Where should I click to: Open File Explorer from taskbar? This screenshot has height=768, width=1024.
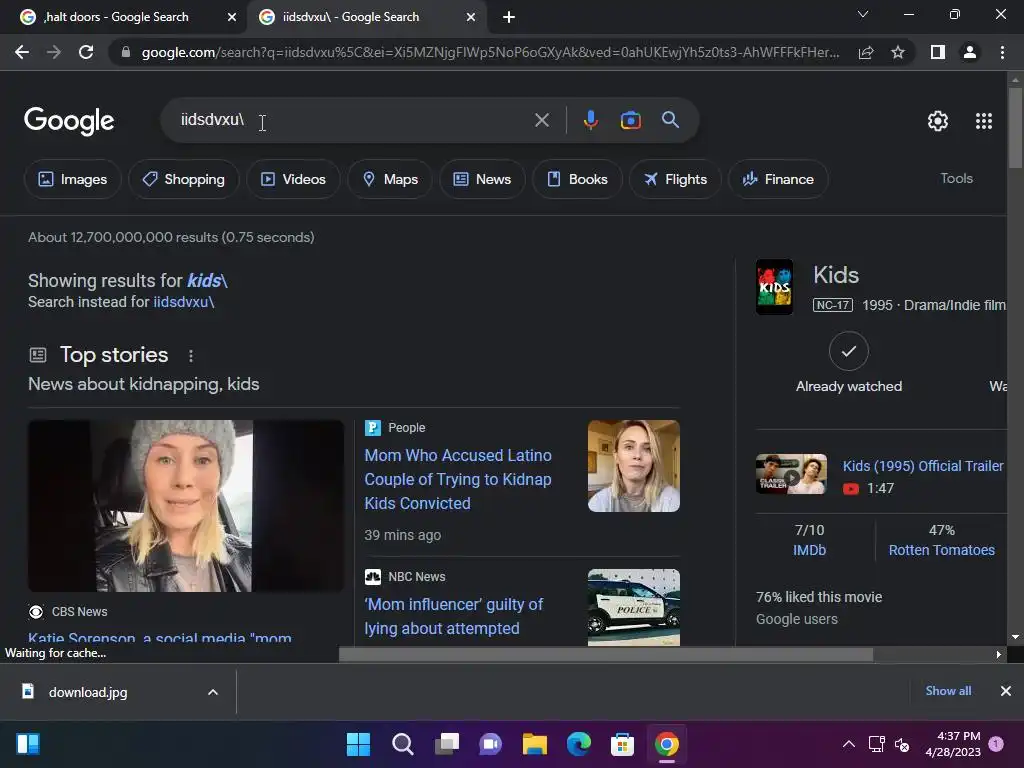tap(534, 744)
